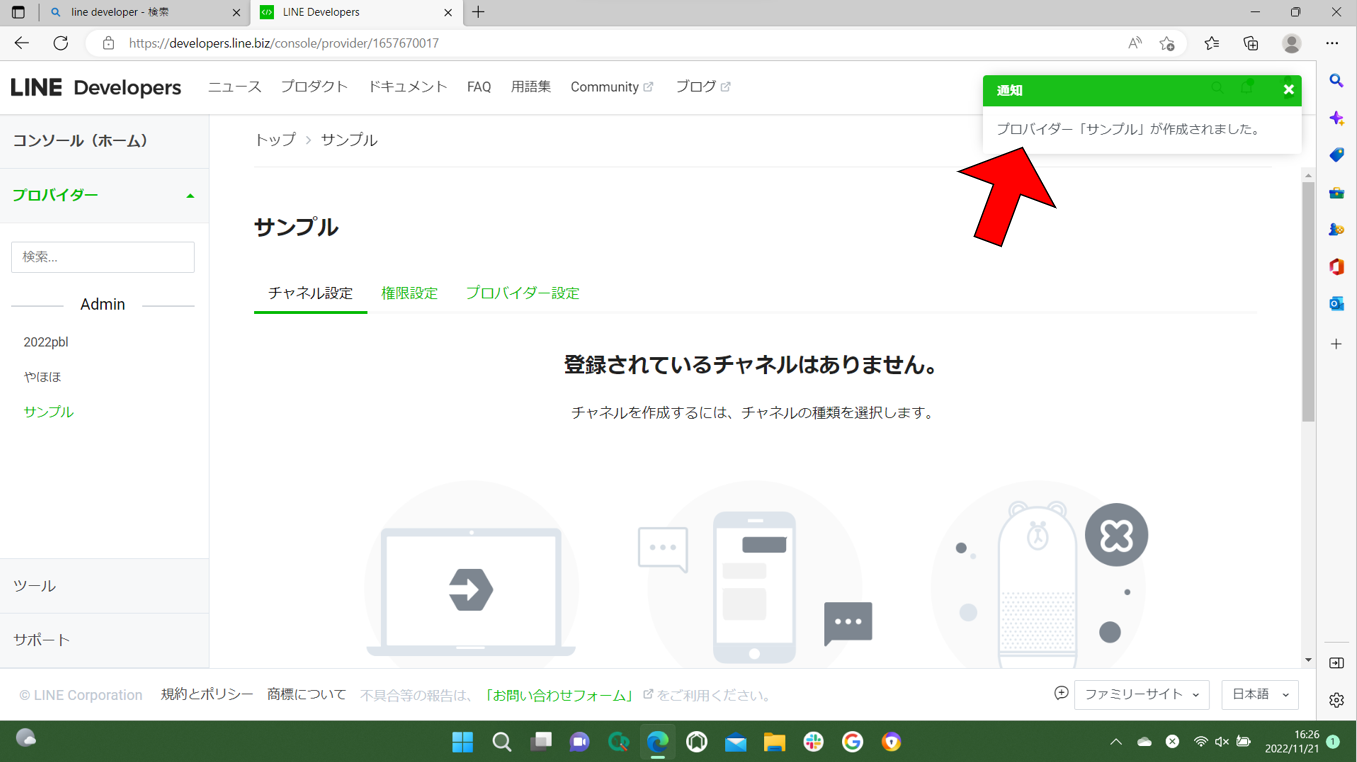Click トップ in breadcrumb
The width and height of the screenshot is (1357, 762).
tap(275, 140)
